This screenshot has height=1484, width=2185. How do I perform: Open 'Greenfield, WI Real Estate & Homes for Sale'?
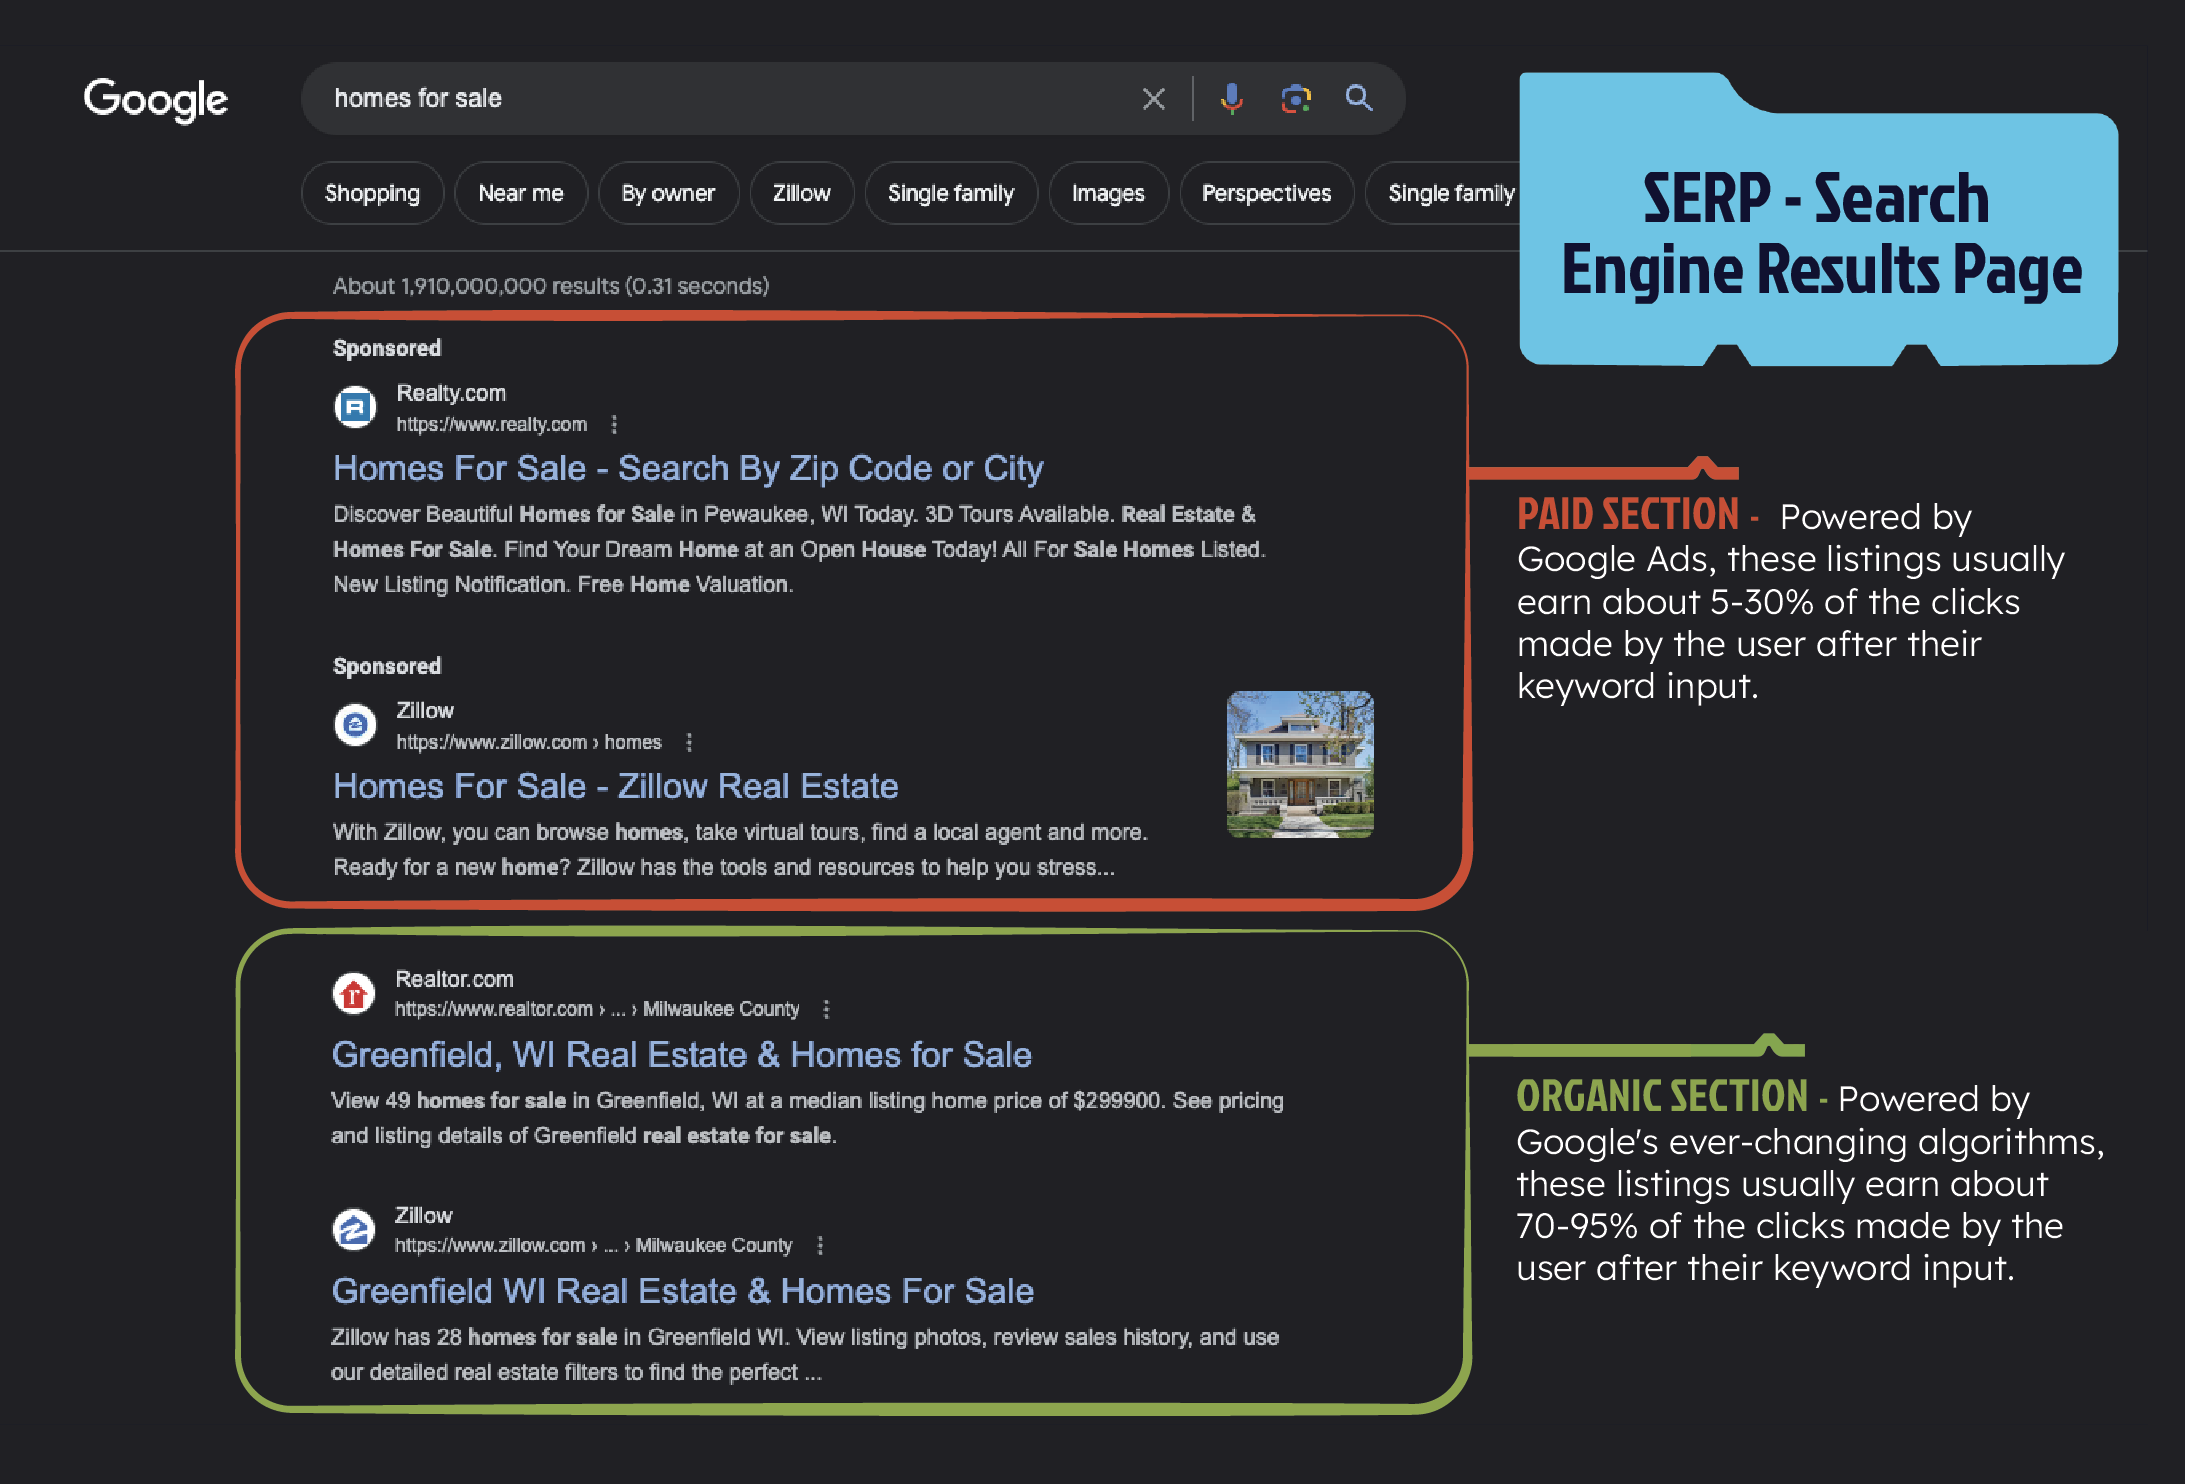click(x=681, y=1055)
